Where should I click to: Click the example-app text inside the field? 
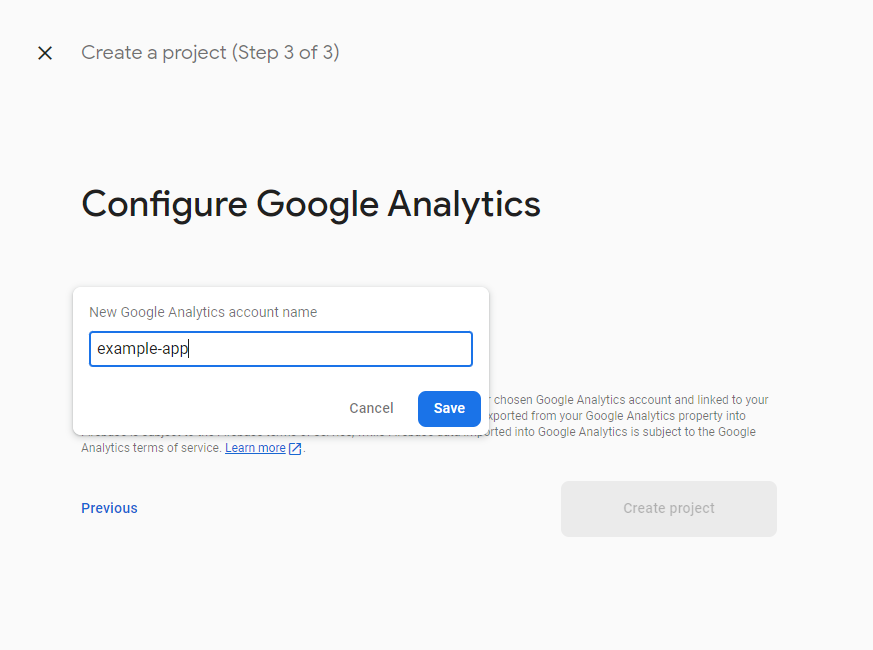pyautogui.click(x=143, y=349)
